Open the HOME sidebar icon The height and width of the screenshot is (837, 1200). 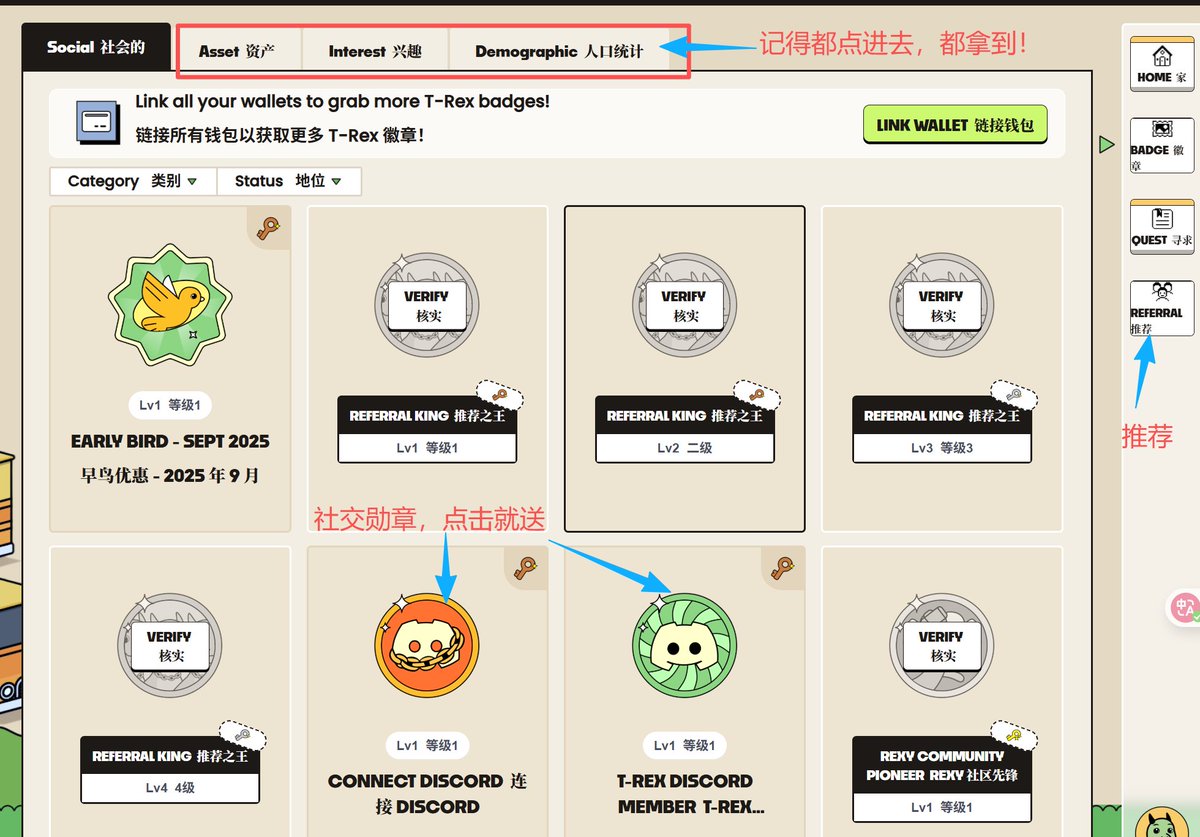click(x=1161, y=64)
